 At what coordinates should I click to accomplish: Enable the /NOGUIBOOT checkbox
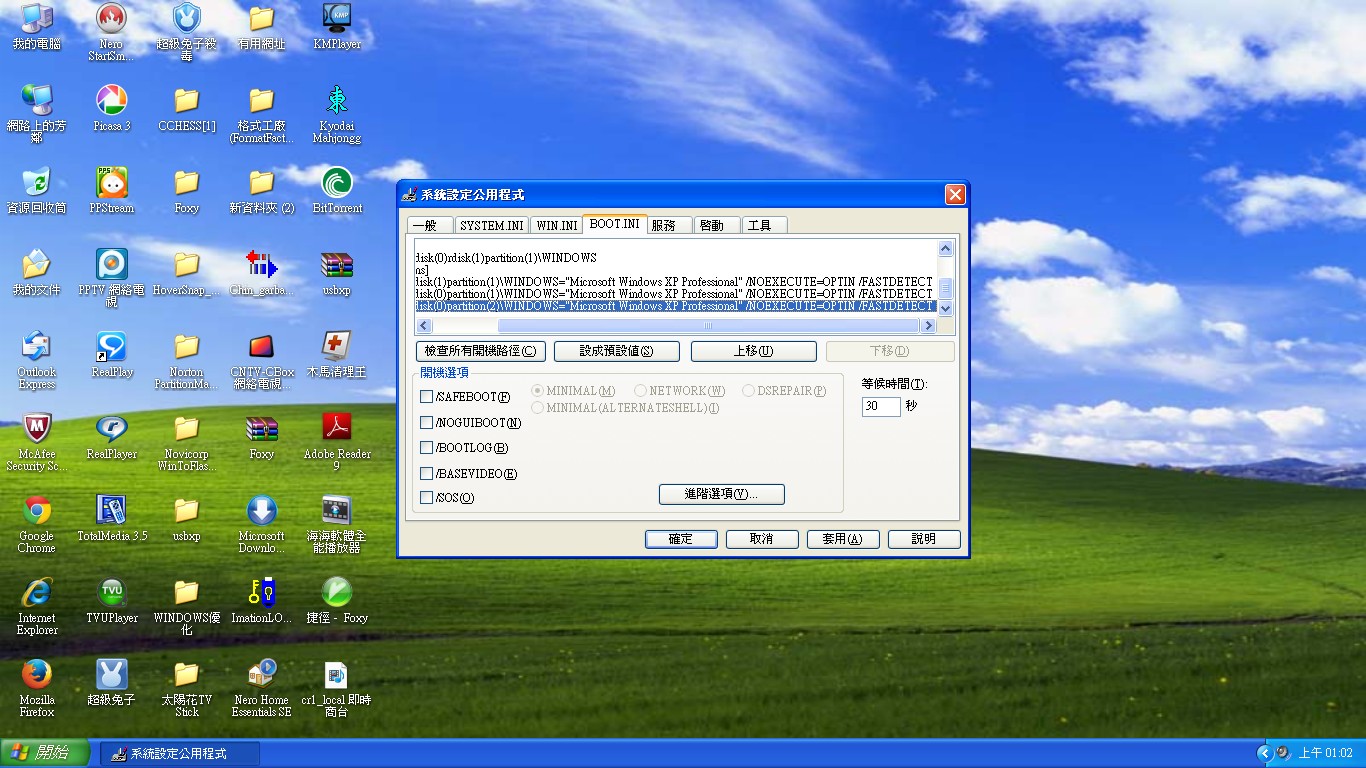click(427, 422)
